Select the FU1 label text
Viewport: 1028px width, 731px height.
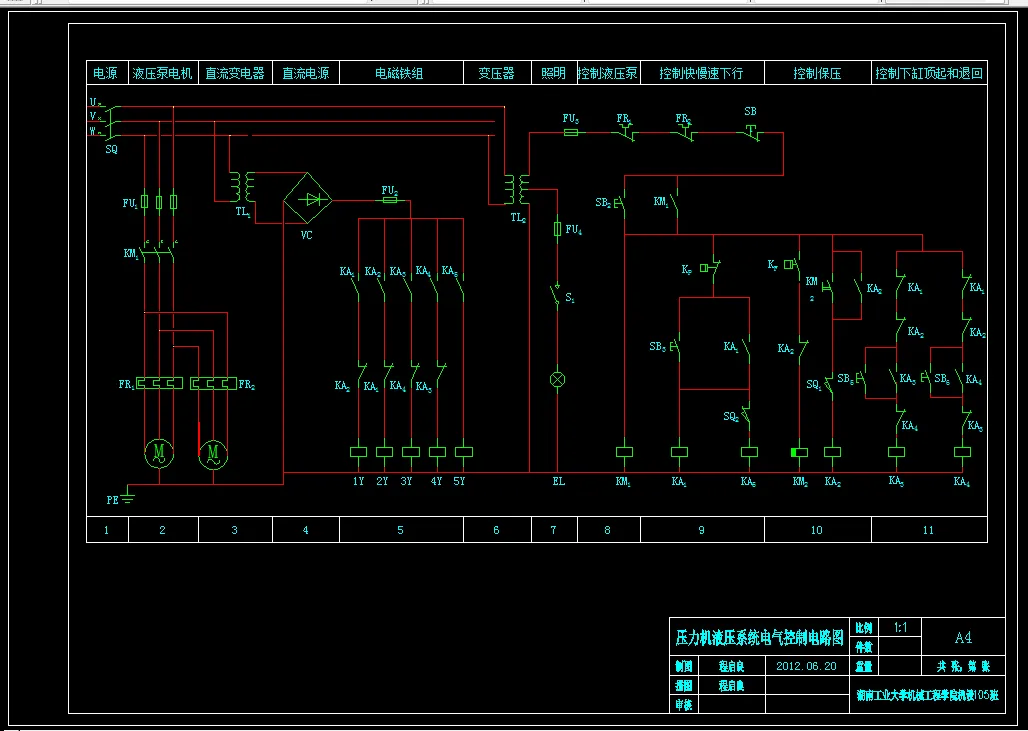[130, 203]
